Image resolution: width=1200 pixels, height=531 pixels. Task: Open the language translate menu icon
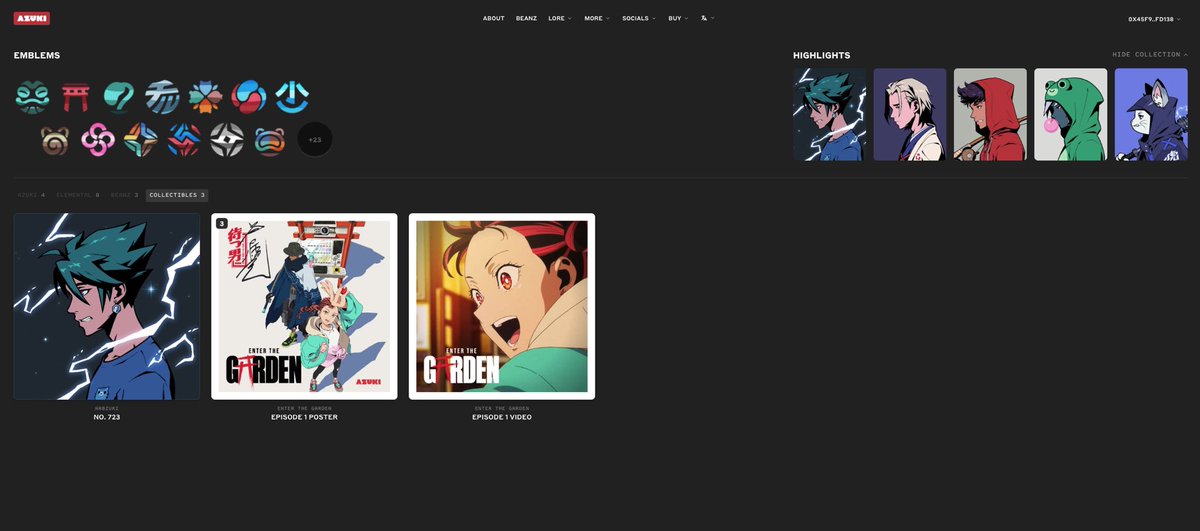[707, 18]
